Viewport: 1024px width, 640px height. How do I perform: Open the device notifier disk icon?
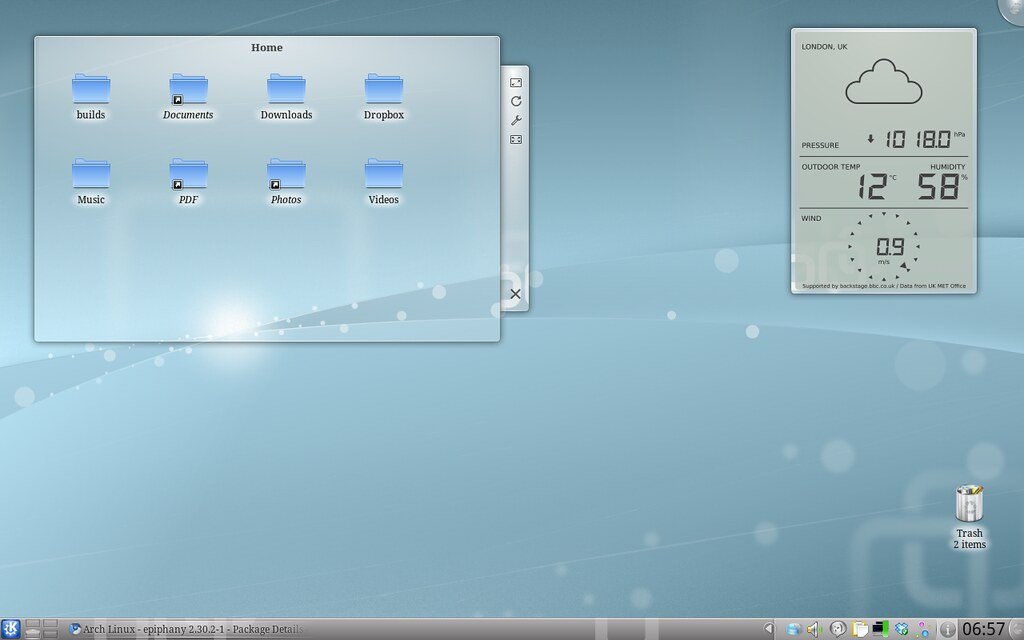click(x=794, y=629)
